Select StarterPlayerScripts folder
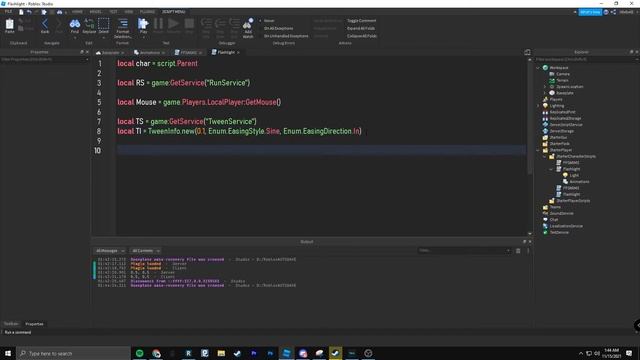The width and height of the screenshot is (640, 360). click(x=573, y=201)
